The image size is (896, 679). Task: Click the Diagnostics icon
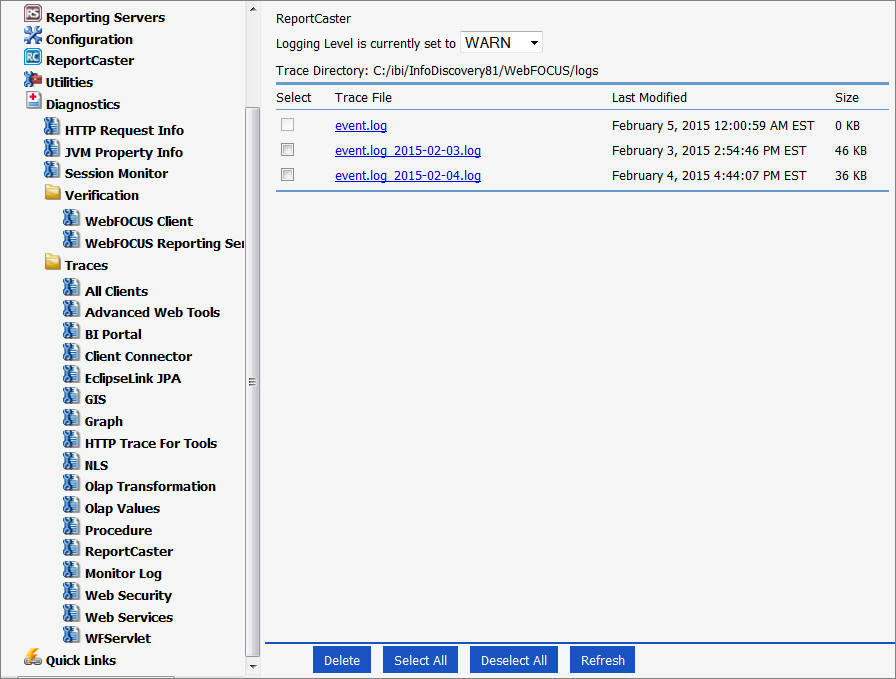point(34,100)
